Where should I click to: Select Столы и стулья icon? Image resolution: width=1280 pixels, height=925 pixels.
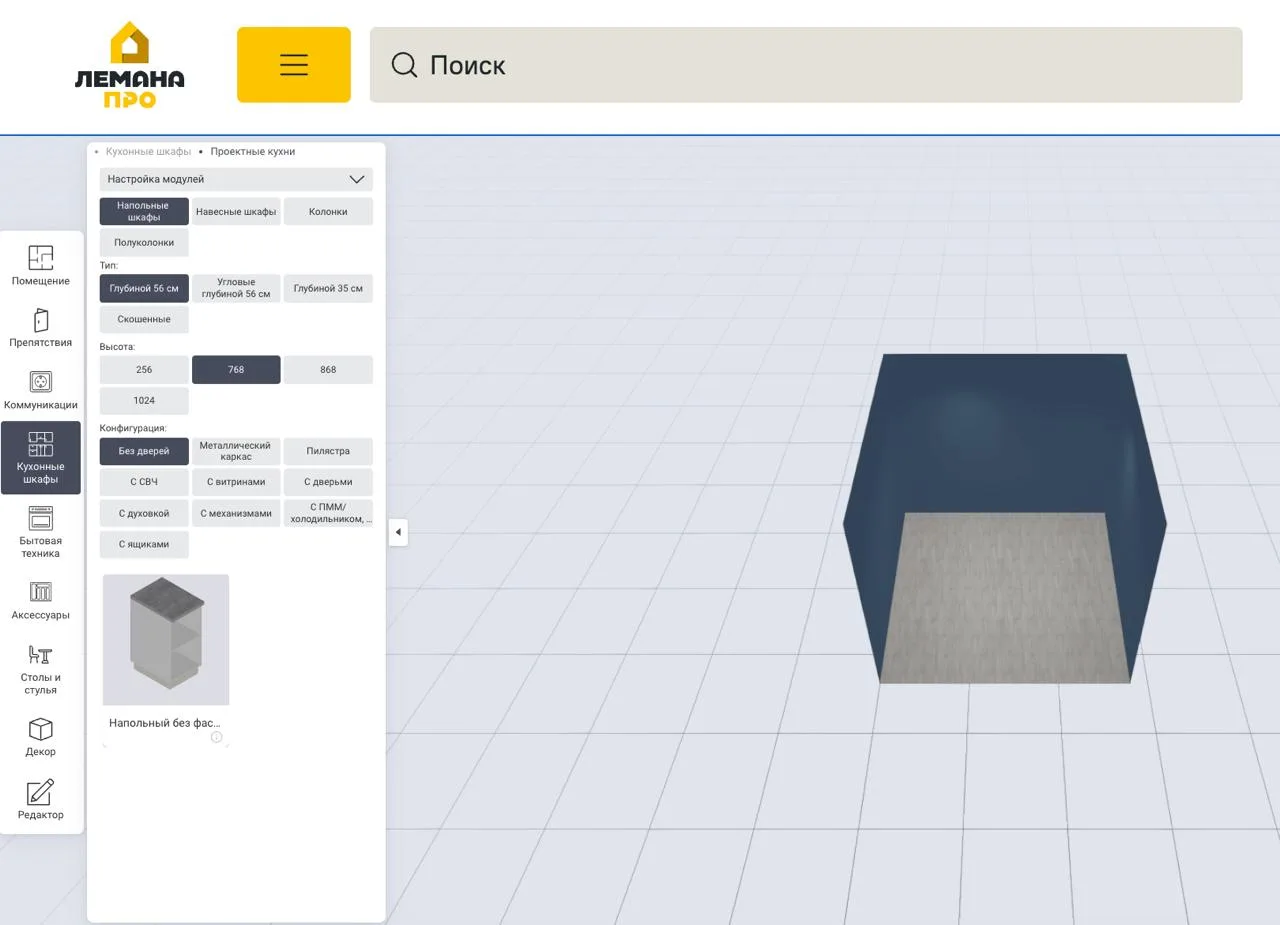click(41, 668)
